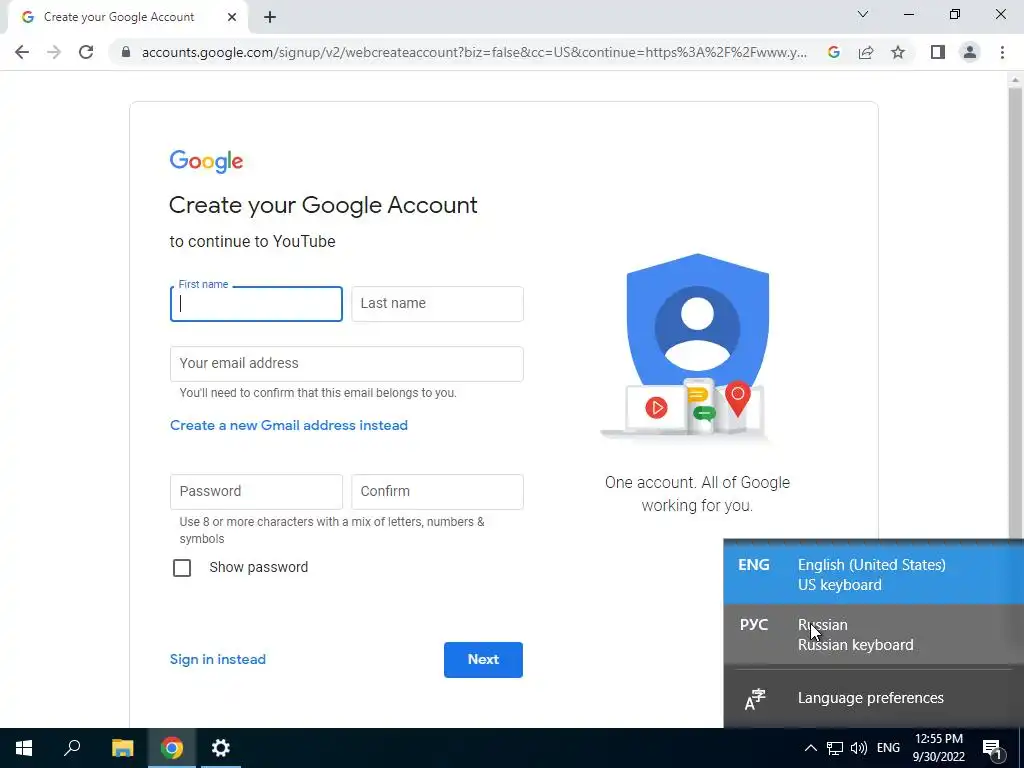This screenshot has width=1024, height=768.
Task: Click the browser forward arrow
Action: point(54,52)
